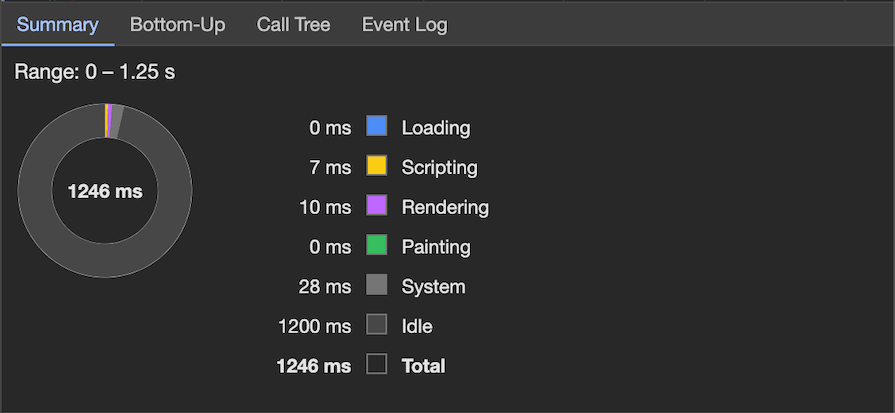This screenshot has height=413, width=895.
Task: Switch to the Summary tab
Action: [57, 24]
